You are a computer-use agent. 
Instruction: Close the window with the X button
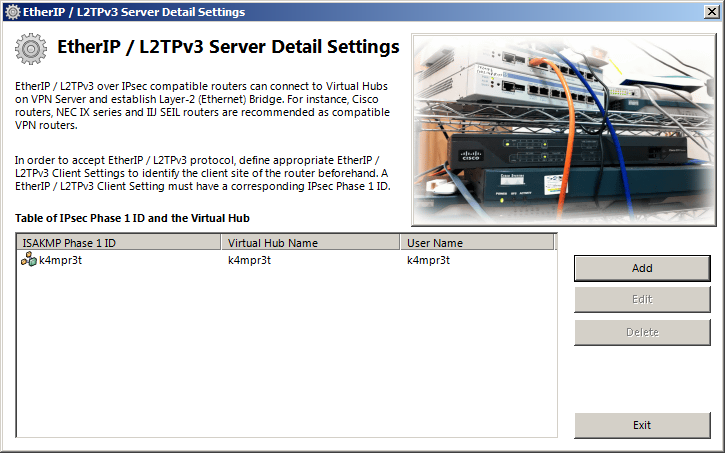[x=711, y=12]
